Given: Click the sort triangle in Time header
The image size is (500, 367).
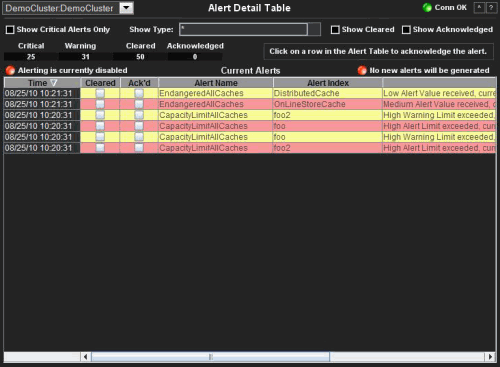Looking at the screenshot, I should [53, 83].
